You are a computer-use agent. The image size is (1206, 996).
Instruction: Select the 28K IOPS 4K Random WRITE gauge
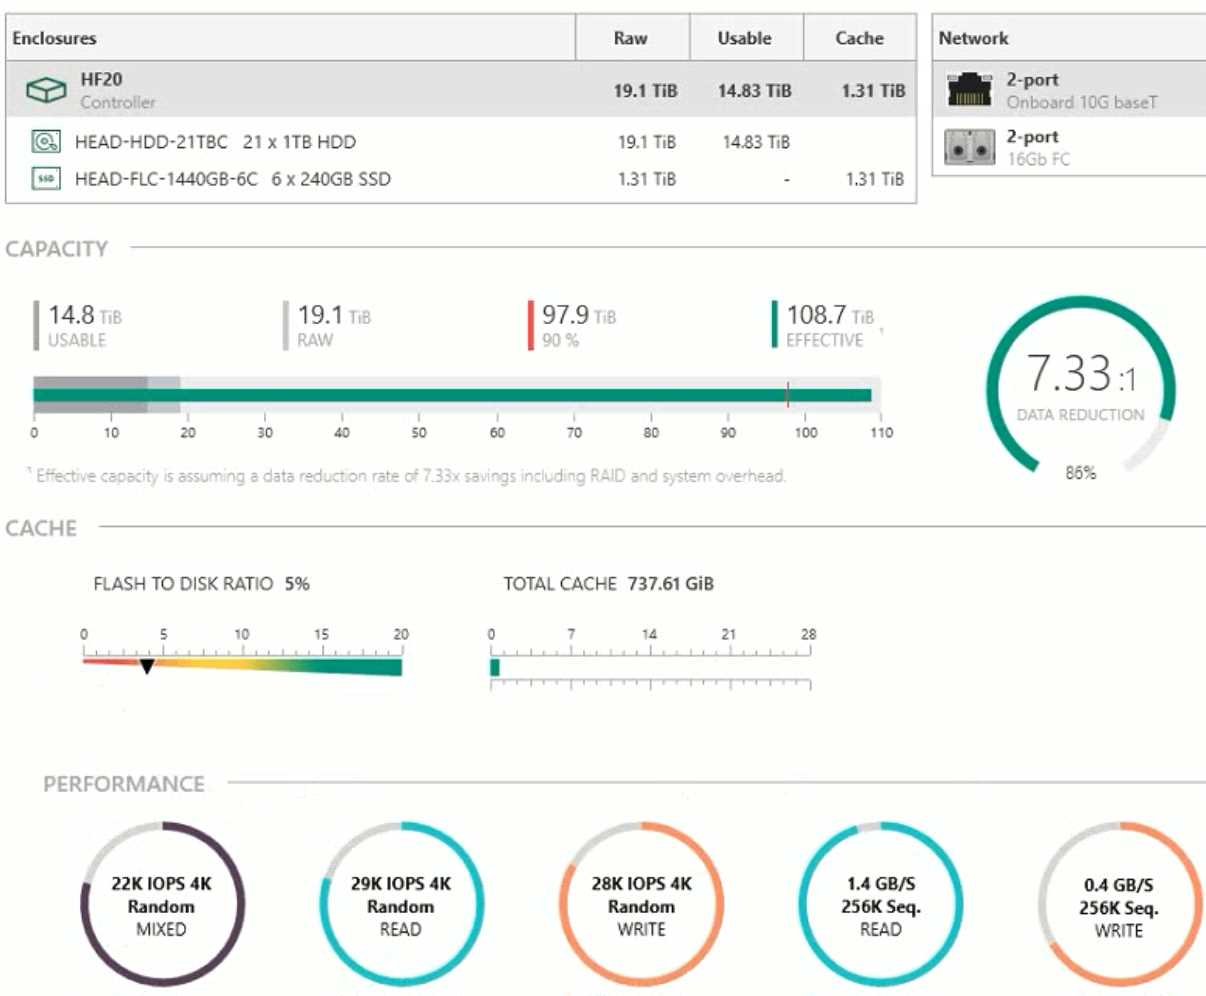(x=641, y=905)
